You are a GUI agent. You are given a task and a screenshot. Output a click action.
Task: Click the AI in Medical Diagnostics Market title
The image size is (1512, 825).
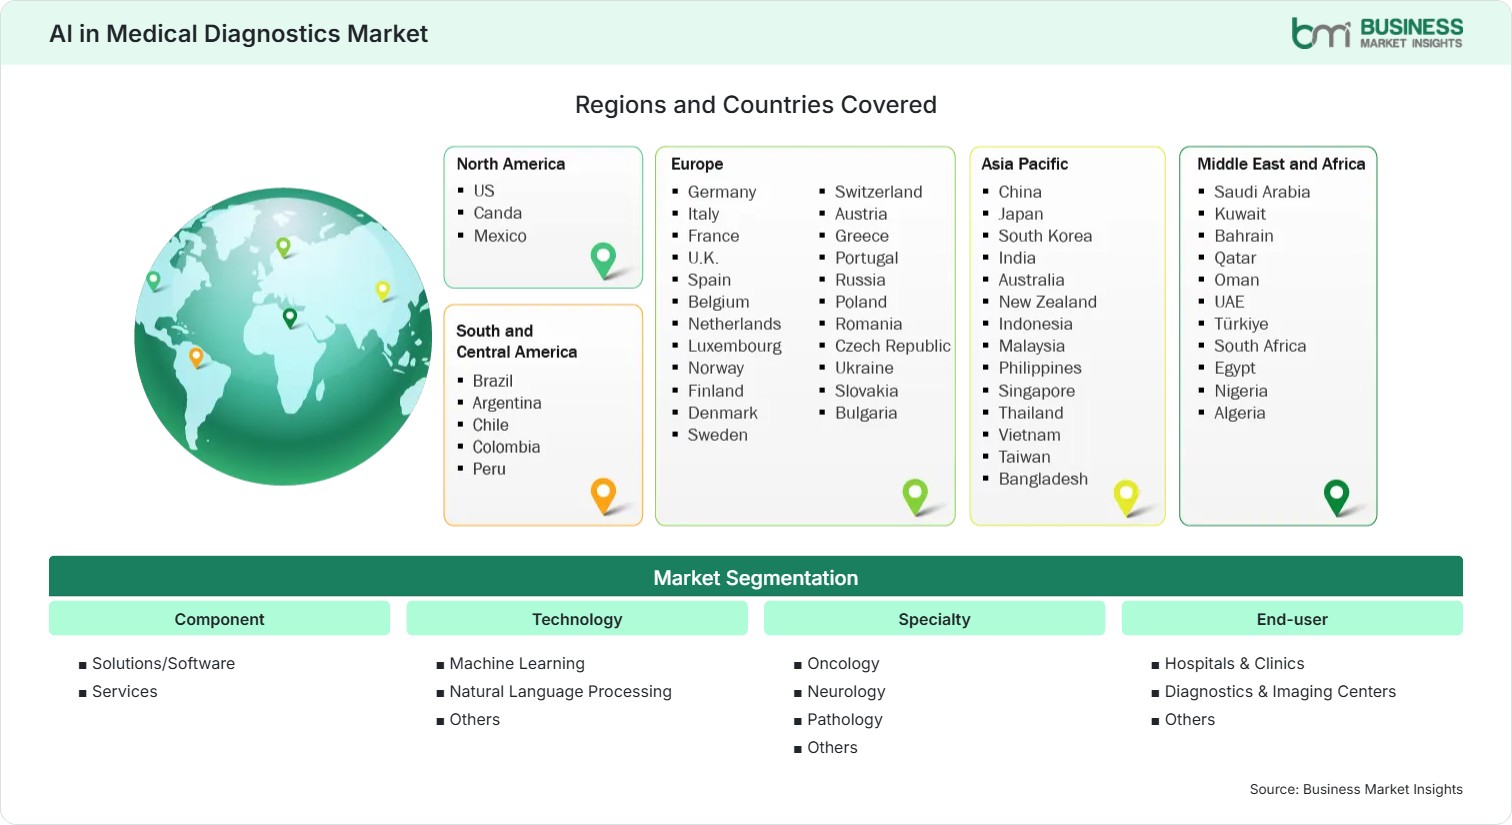[x=238, y=34]
